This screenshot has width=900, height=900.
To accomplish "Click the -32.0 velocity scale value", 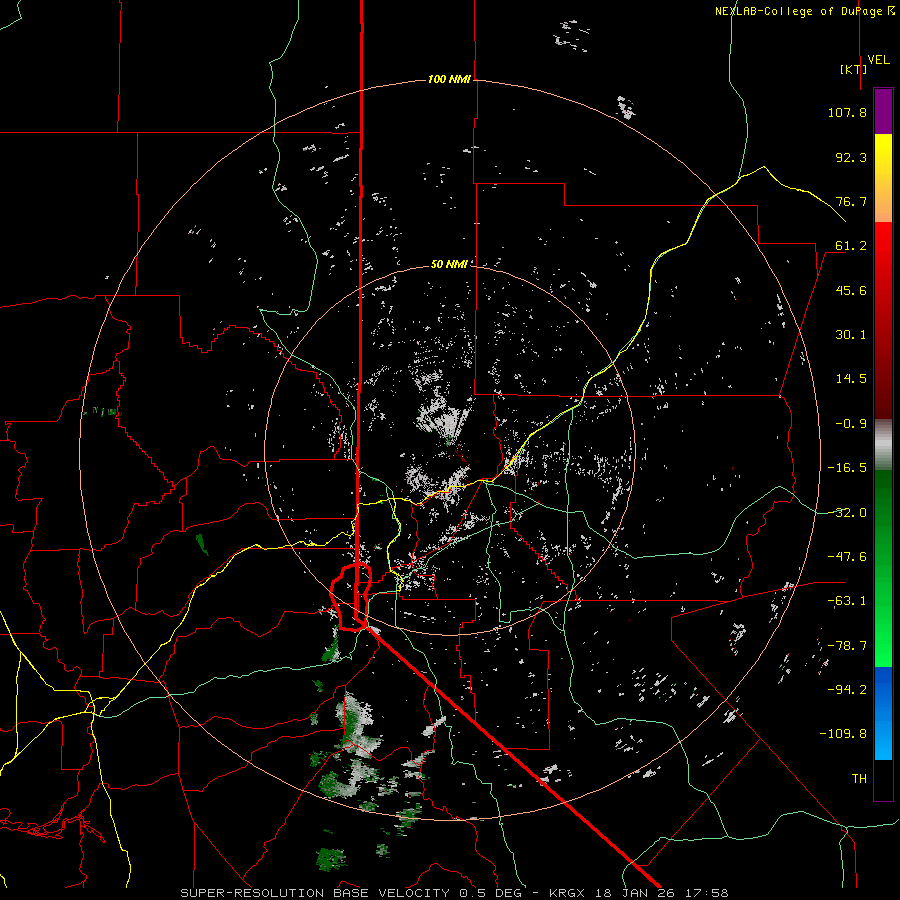I will 847,513.
